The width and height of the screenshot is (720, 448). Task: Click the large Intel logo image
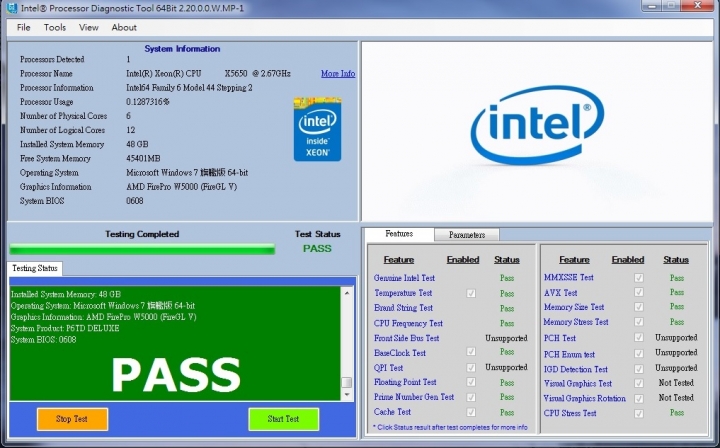point(537,125)
